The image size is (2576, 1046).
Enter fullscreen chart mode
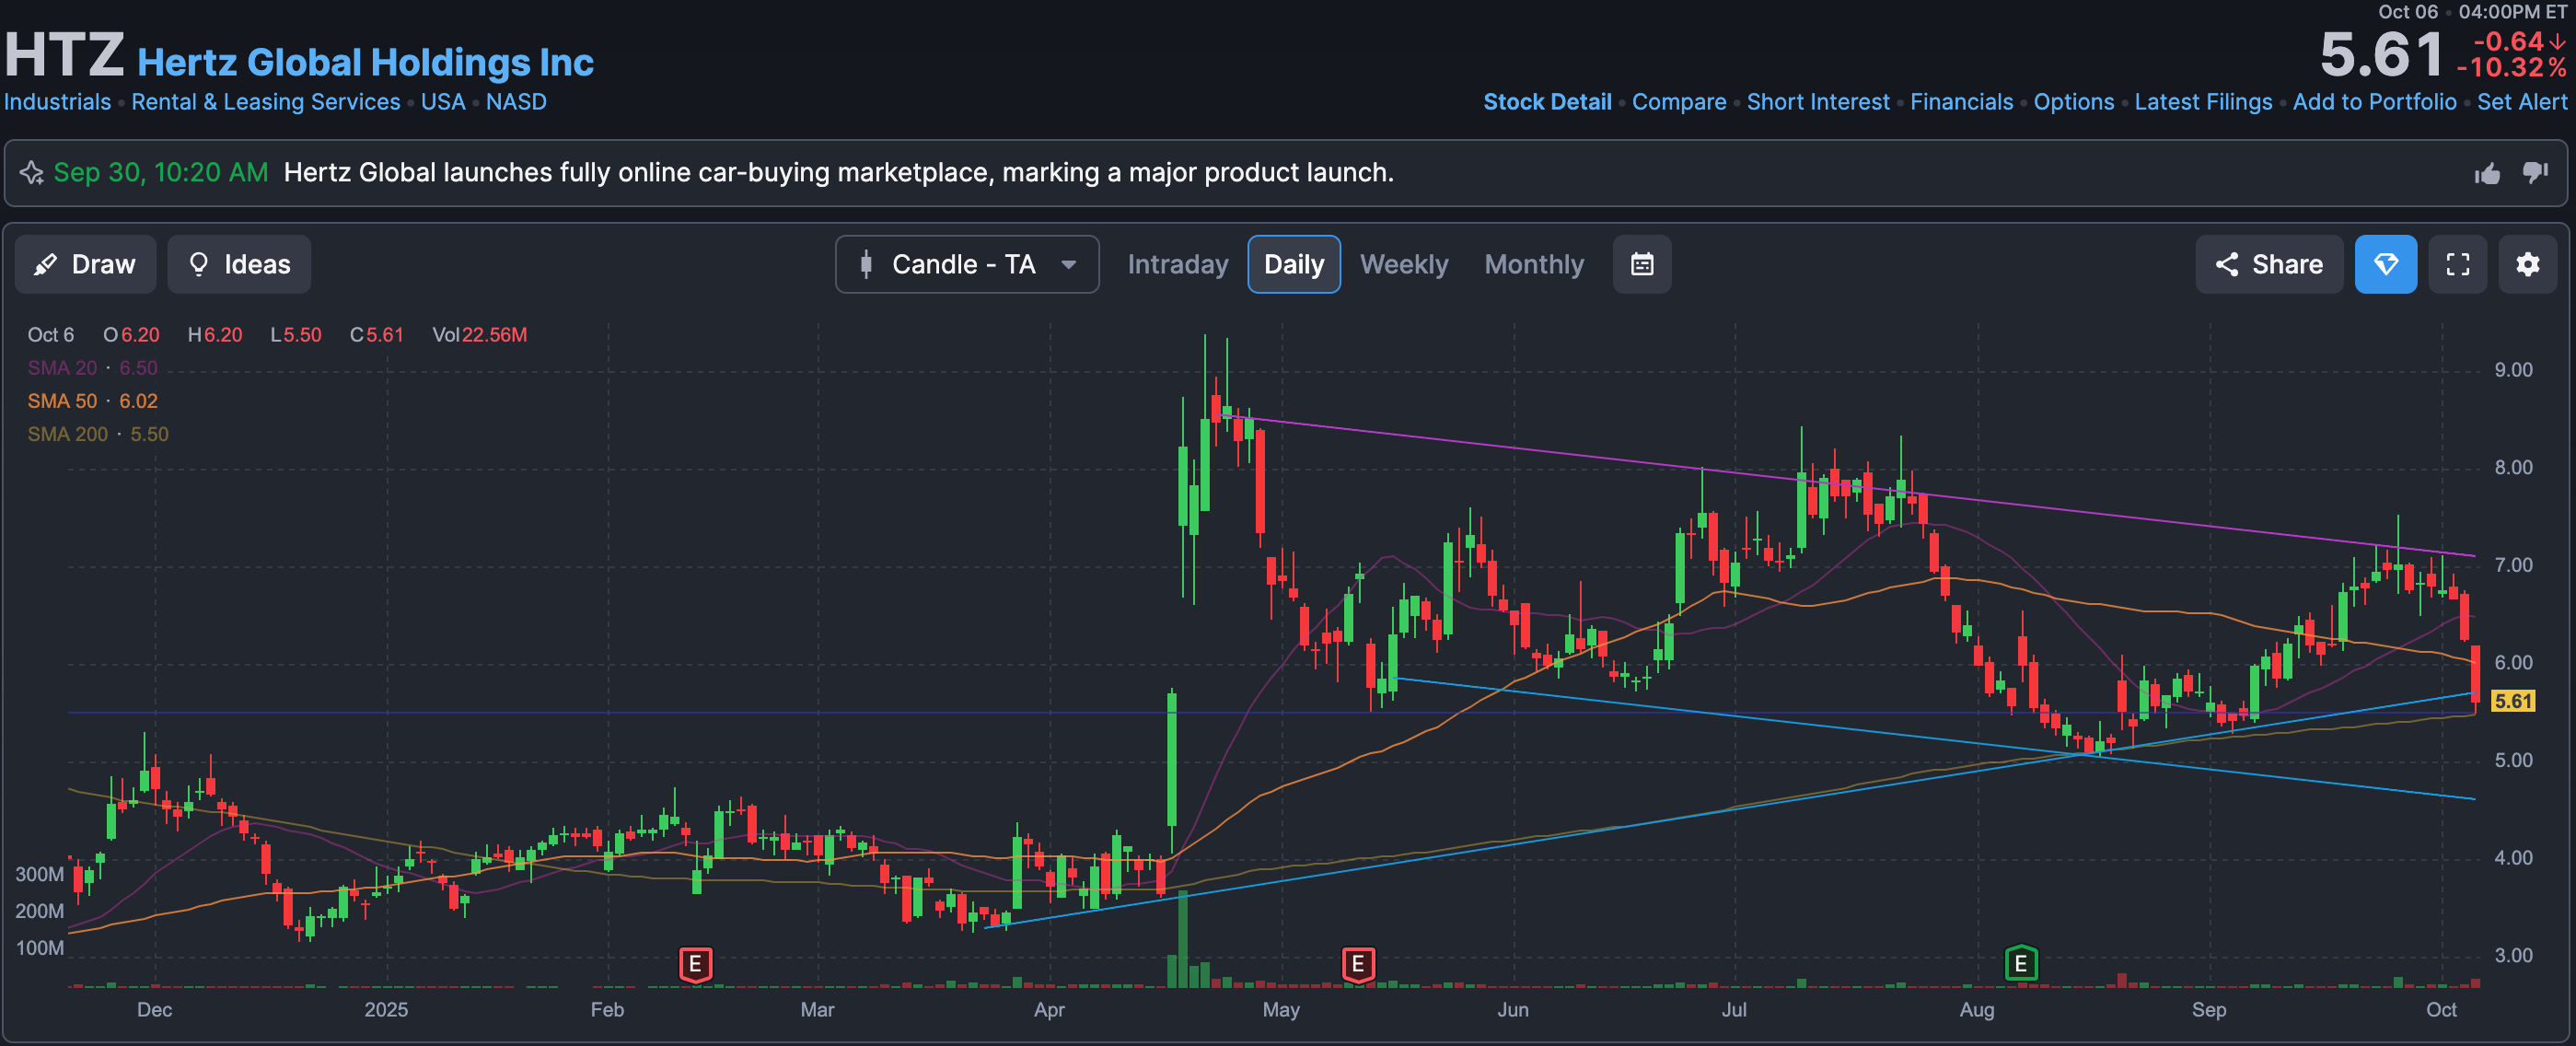click(x=2457, y=264)
